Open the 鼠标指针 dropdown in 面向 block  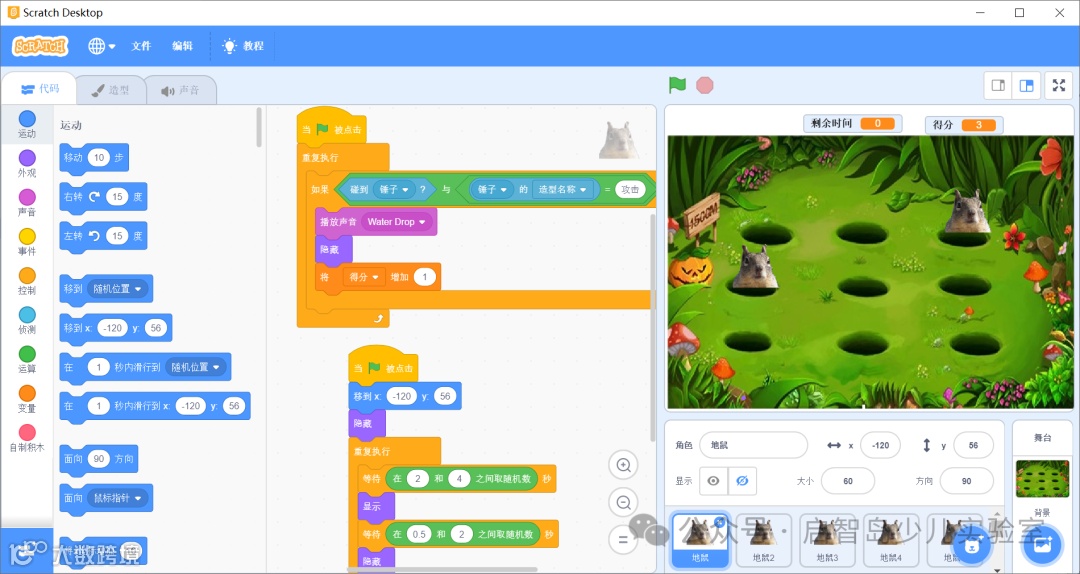pos(116,498)
